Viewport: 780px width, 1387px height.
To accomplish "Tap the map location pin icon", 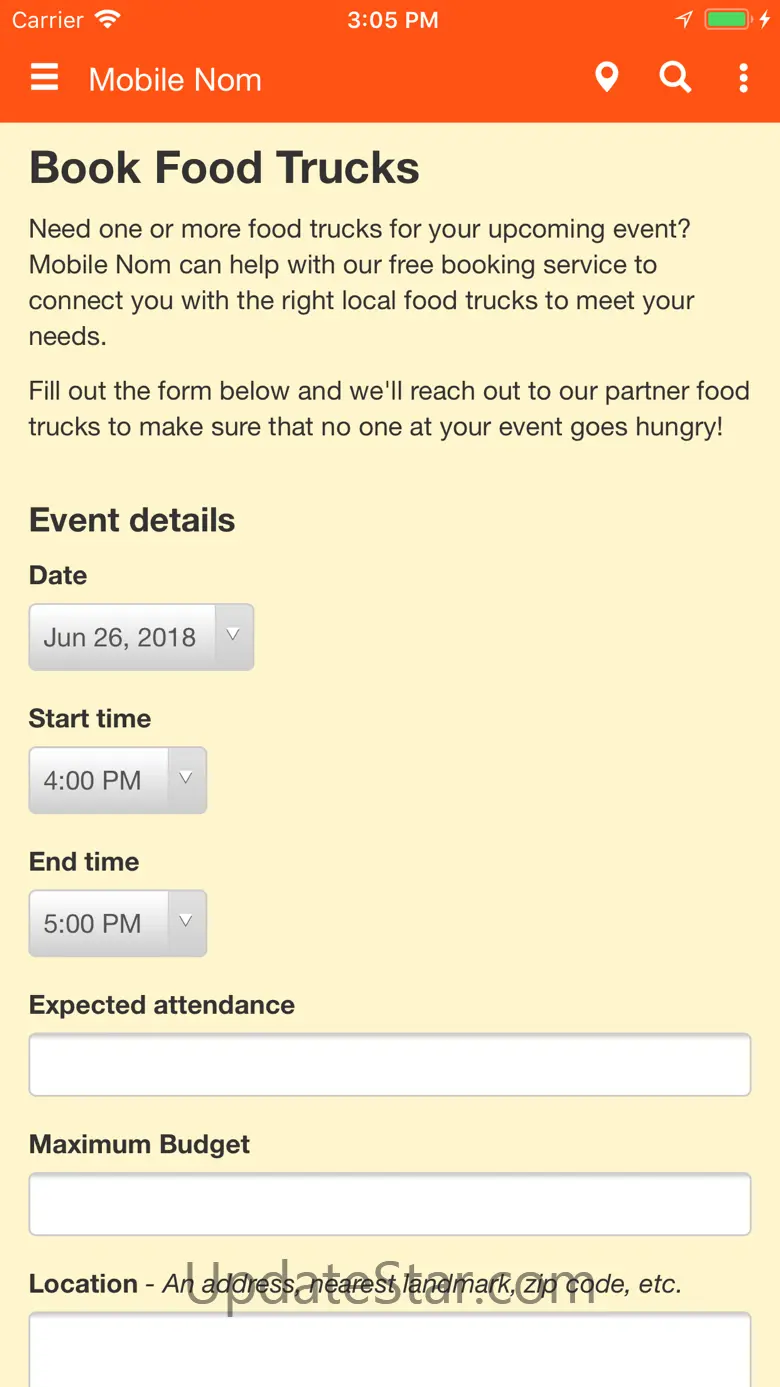I will 606,78.
